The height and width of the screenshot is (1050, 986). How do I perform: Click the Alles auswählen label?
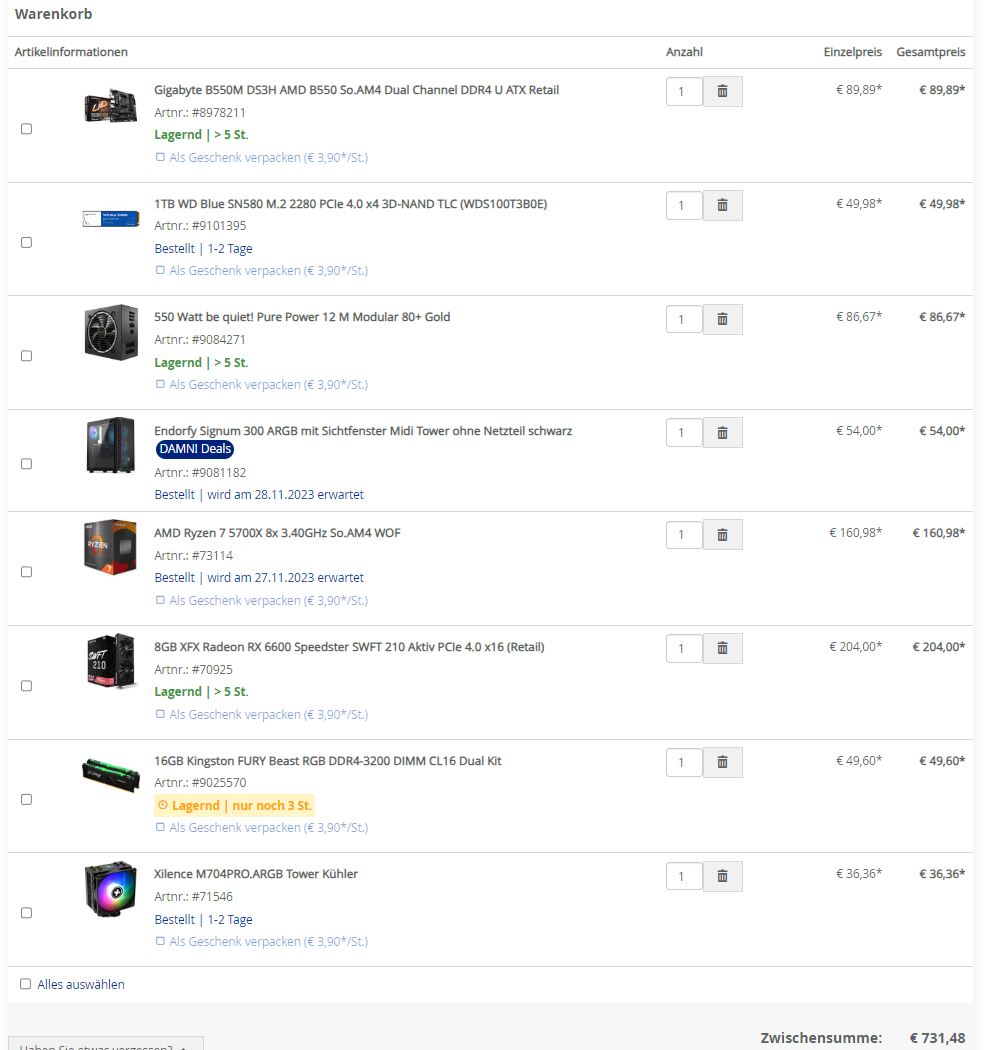pyautogui.click(x=81, y=984)
